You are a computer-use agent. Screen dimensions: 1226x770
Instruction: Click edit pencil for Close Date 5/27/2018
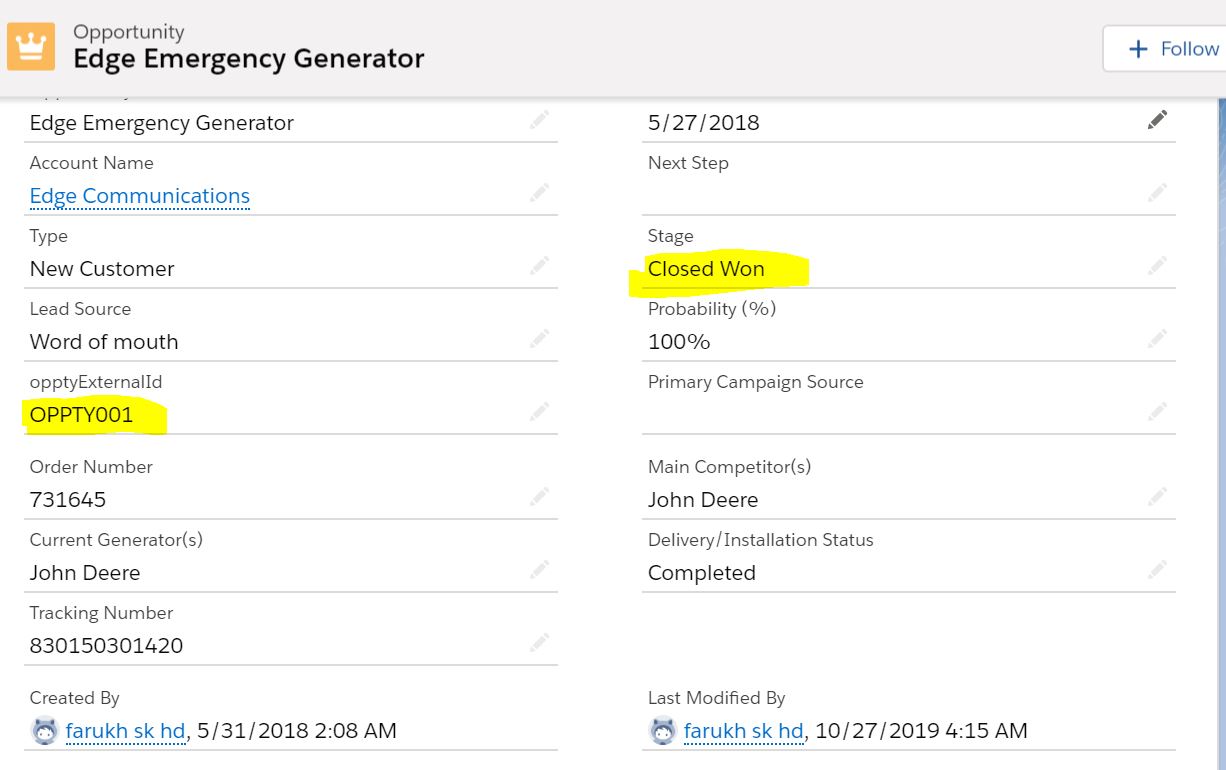(1157, 121)
